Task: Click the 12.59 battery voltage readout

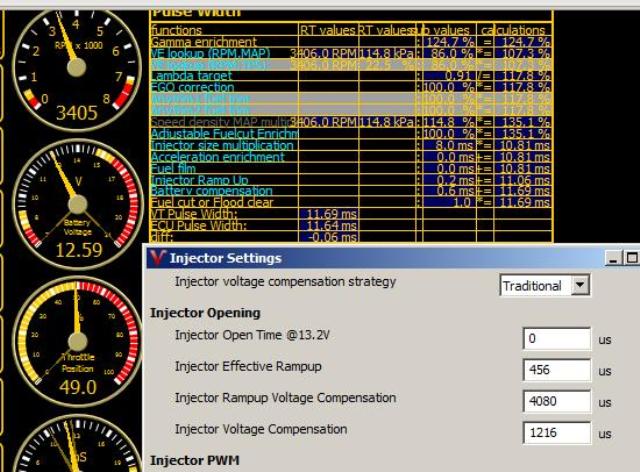Action: [78, 250]
